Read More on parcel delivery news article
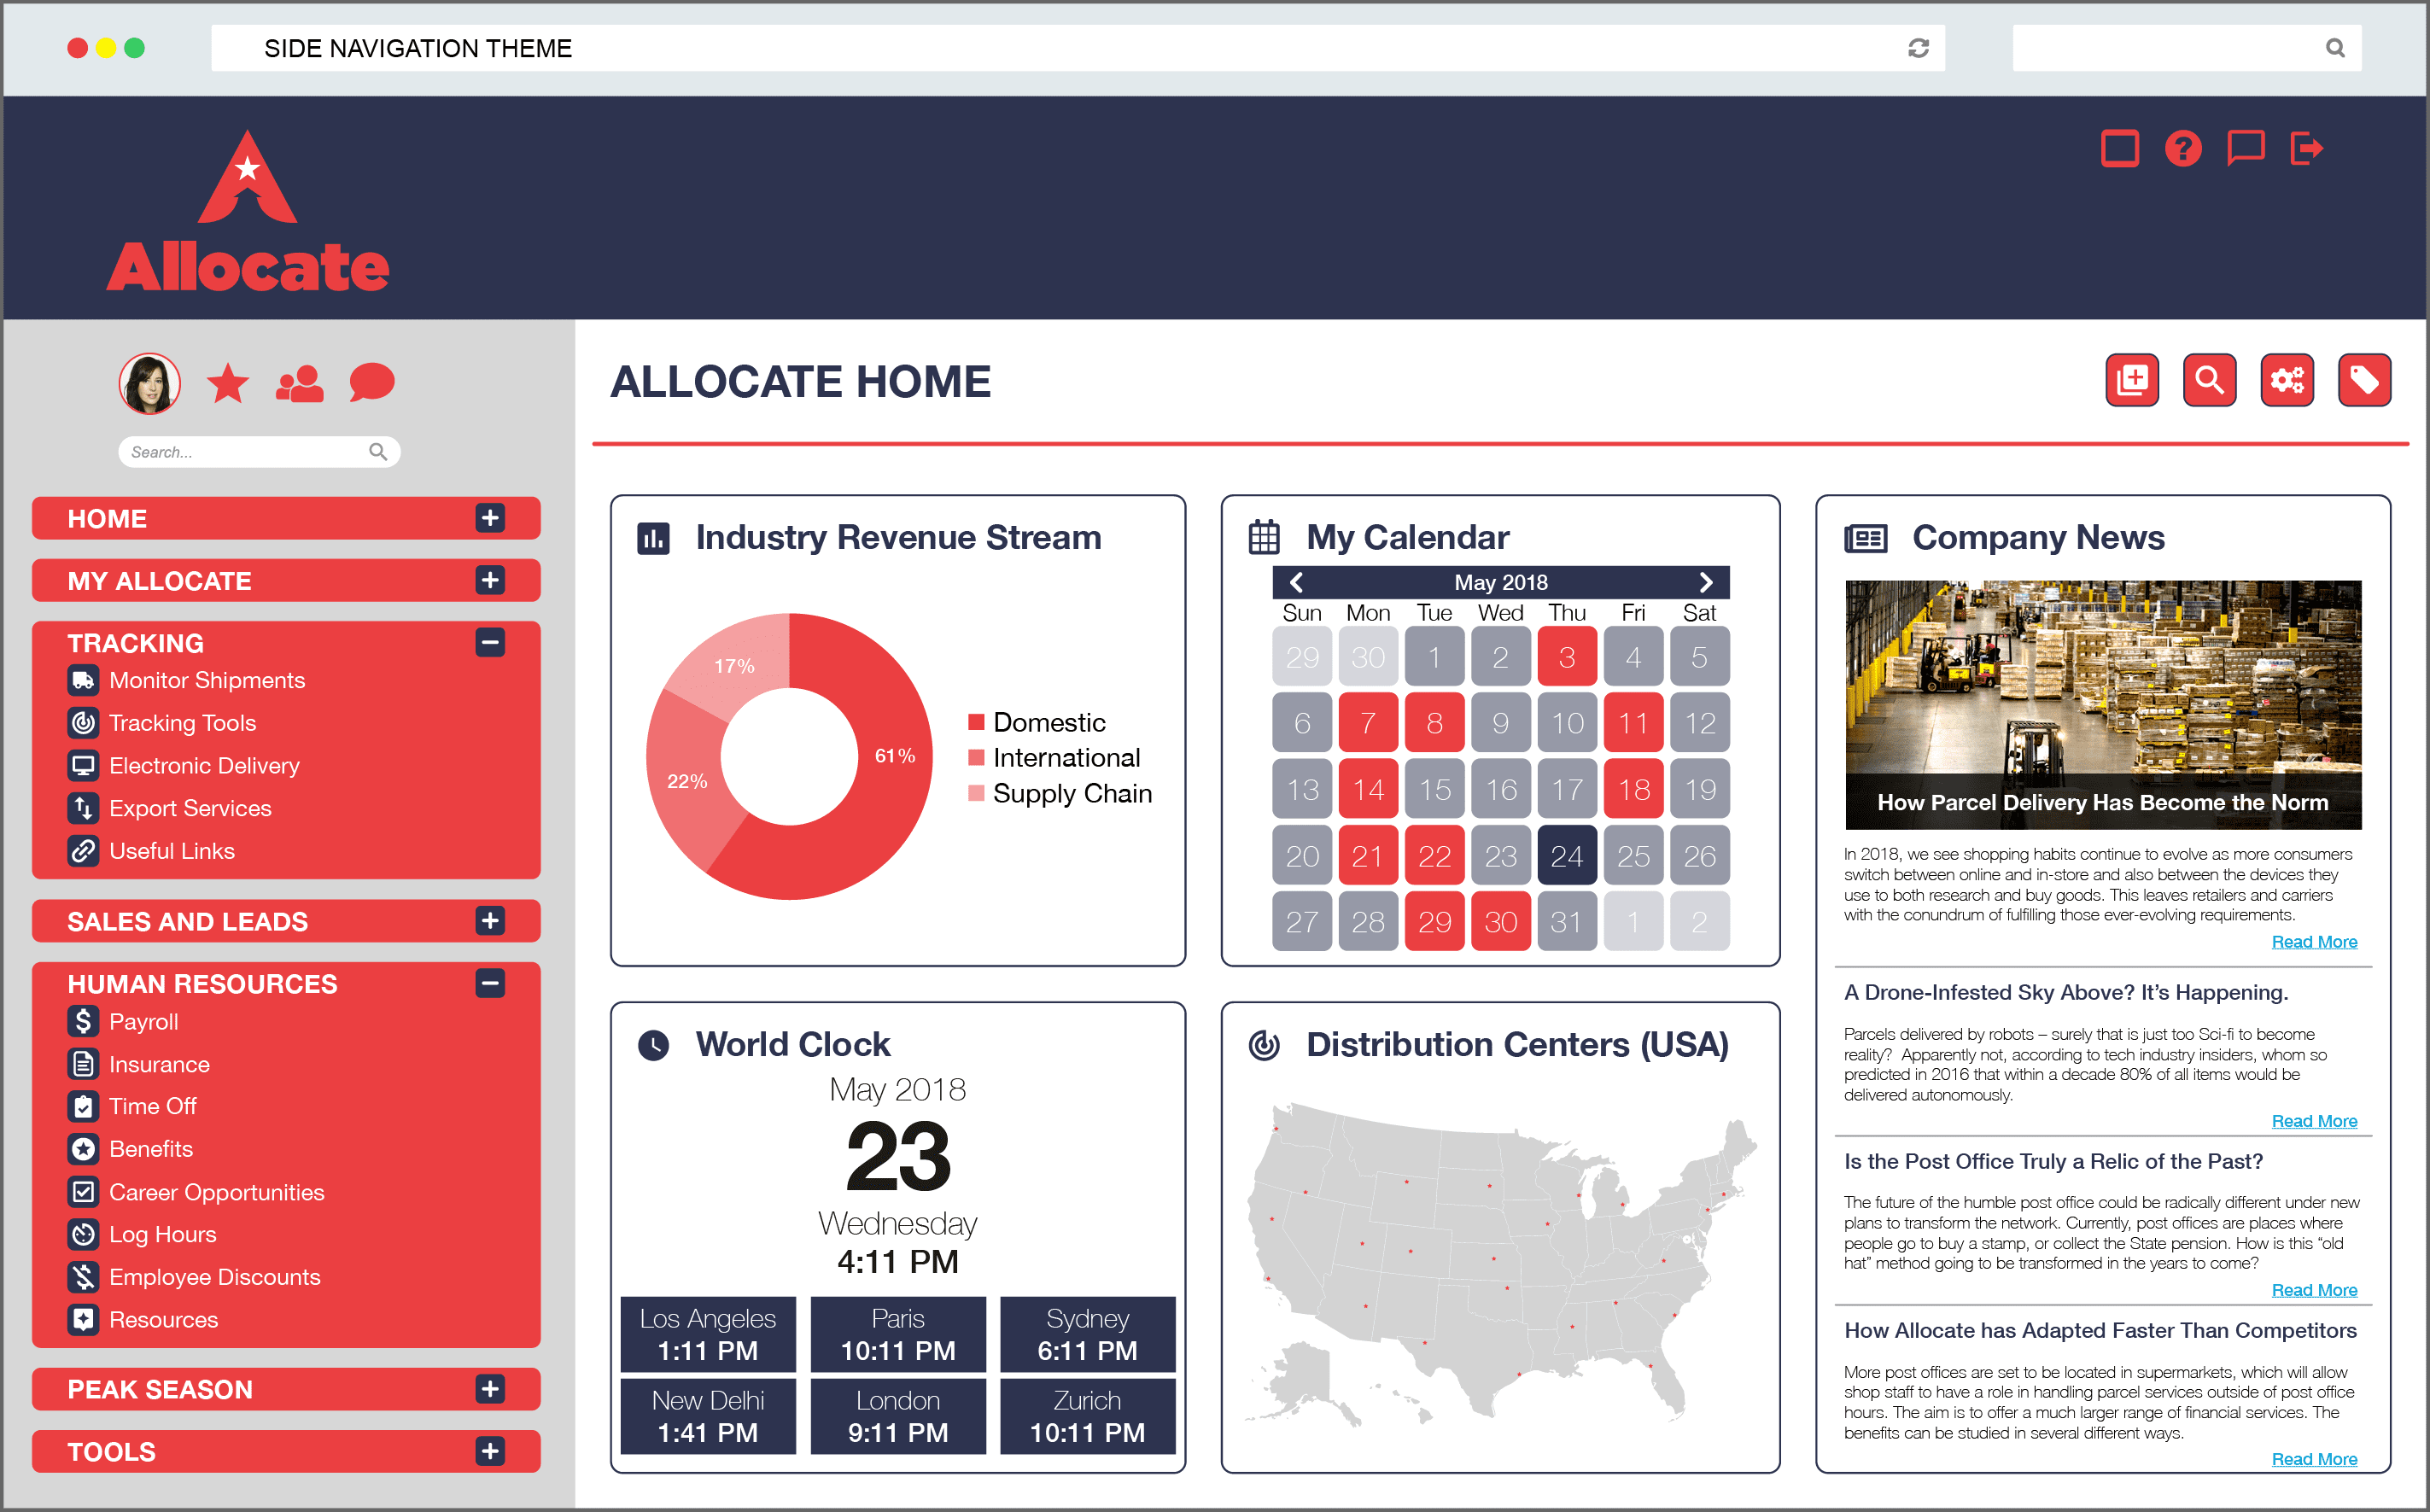 [2316, 941]
